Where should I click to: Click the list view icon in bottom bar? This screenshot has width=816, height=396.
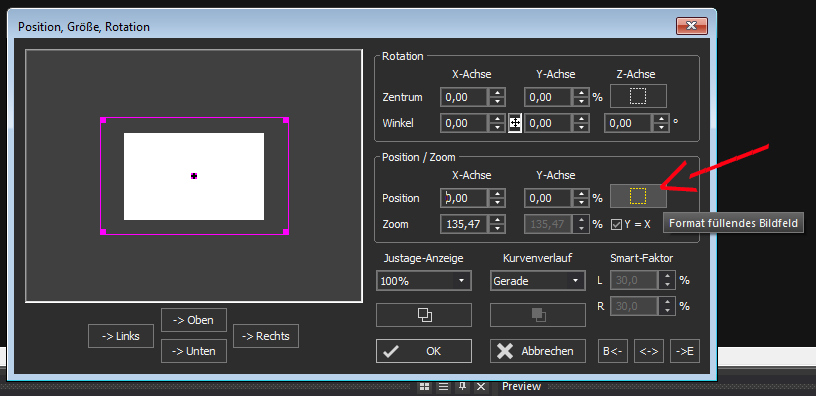pos(443,387)
